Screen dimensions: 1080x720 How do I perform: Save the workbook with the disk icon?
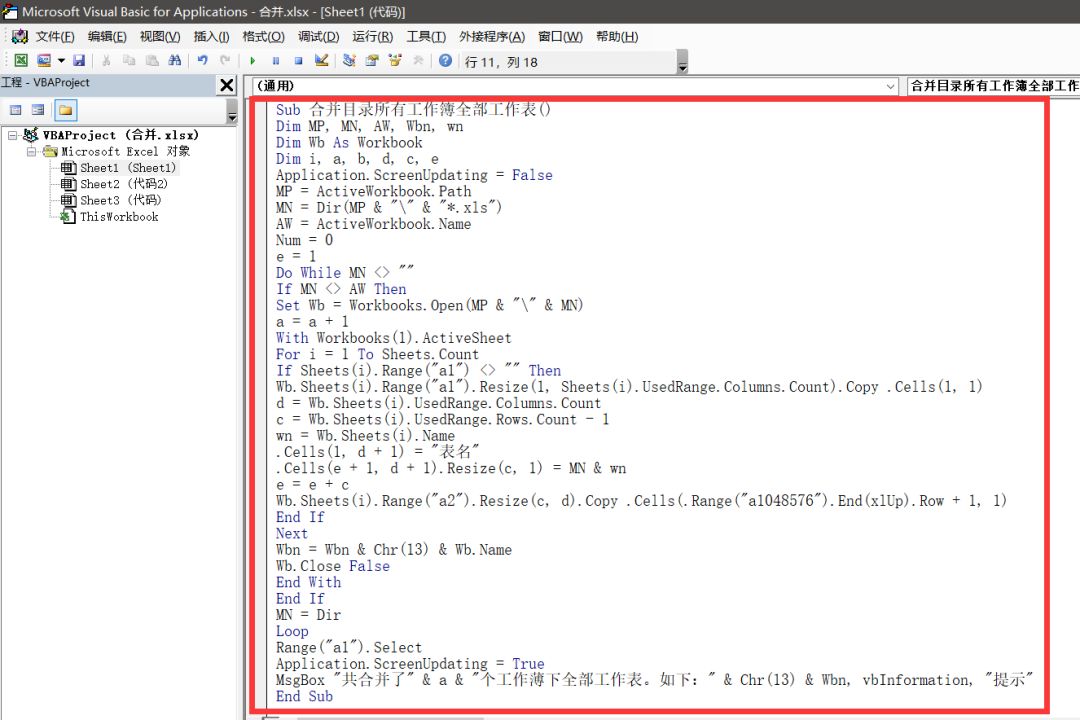coord(79,61)
